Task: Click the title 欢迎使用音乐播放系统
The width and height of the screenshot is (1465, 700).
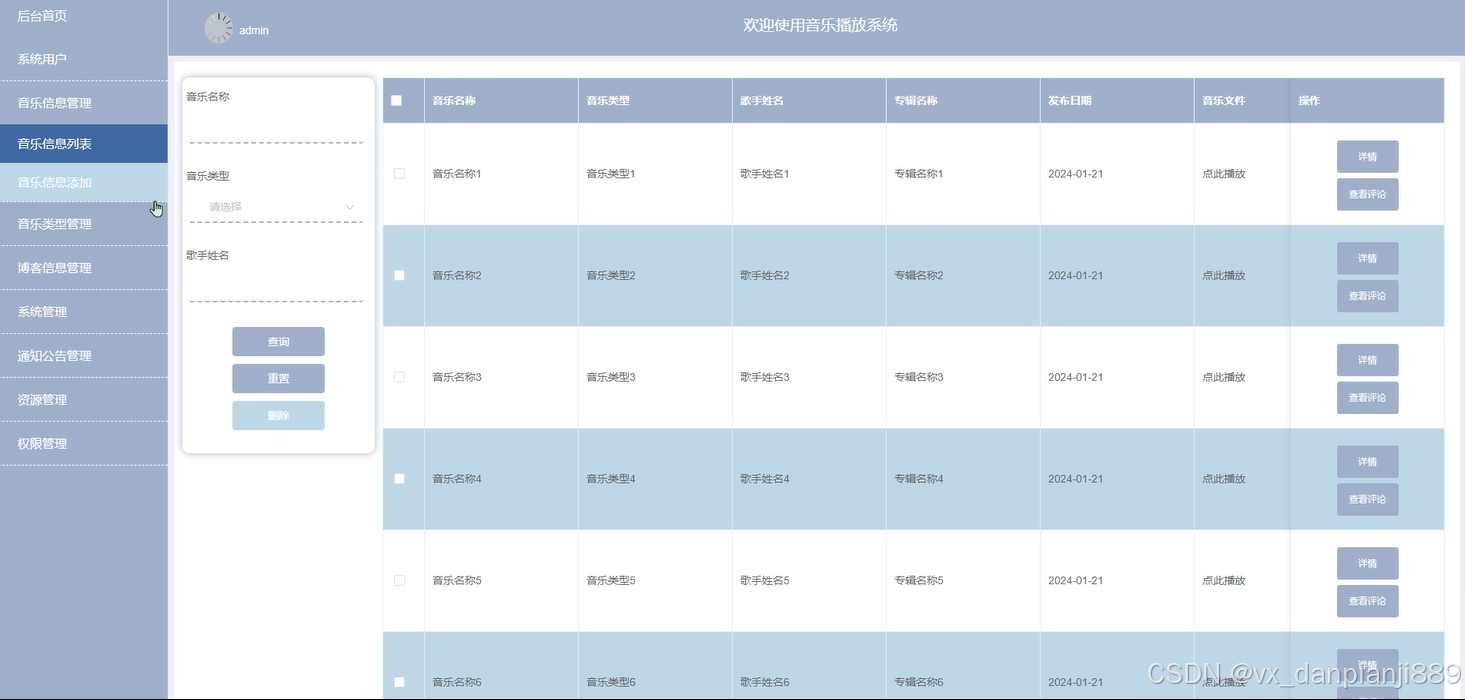Action: tap(821, 25)
